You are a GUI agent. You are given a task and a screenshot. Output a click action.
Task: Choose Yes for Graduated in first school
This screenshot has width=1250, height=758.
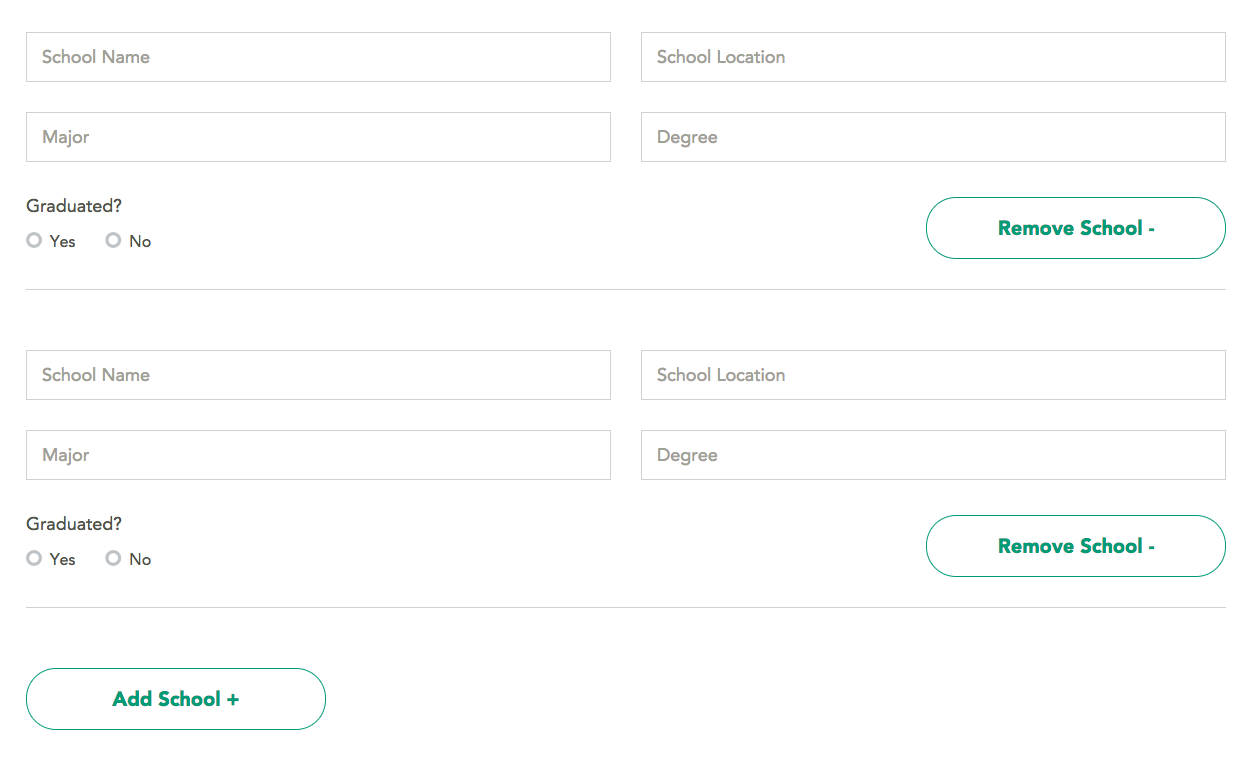34,240
